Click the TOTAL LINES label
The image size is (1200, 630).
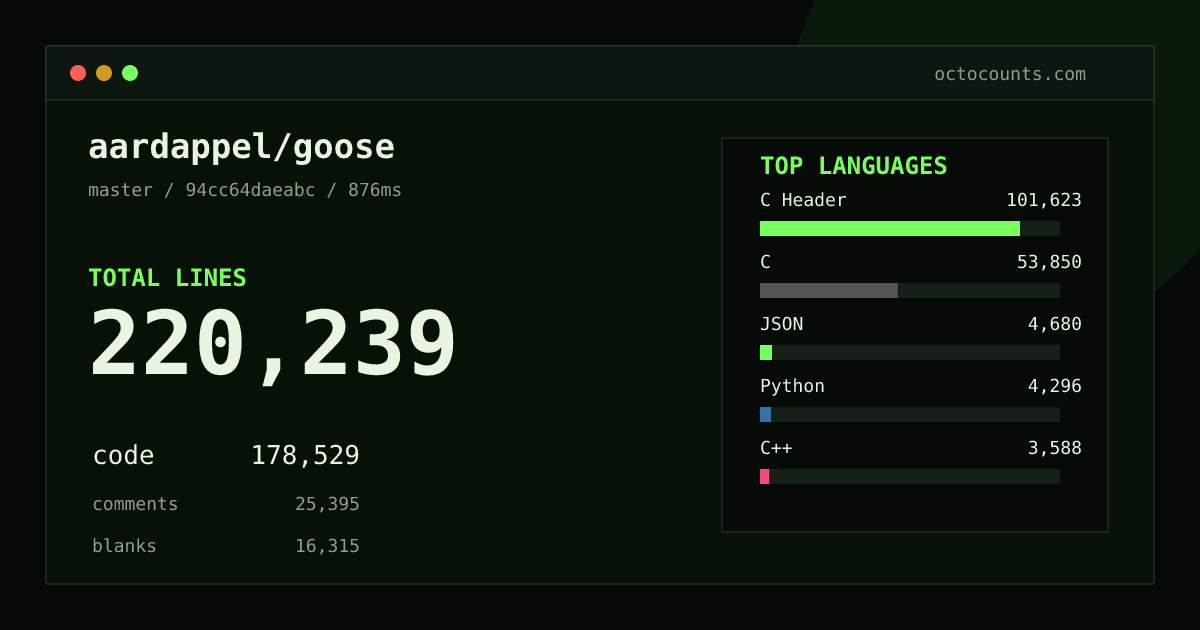coord(167,278)
